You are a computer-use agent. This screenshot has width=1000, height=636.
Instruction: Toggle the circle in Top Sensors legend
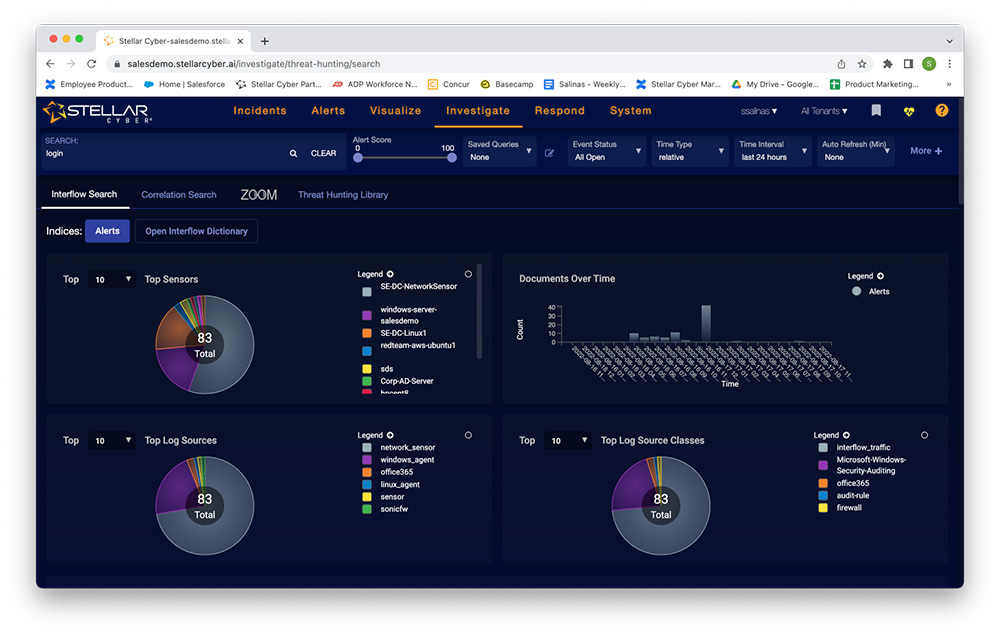click(x=468, y=273)
